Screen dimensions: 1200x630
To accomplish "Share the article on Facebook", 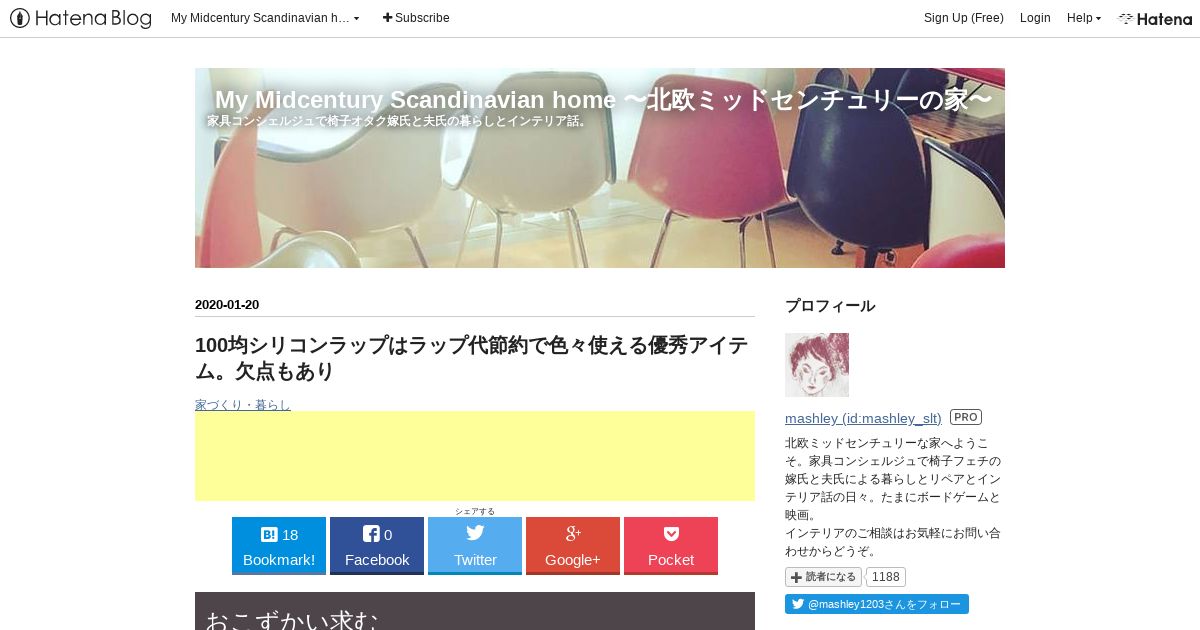I will 377,546.
